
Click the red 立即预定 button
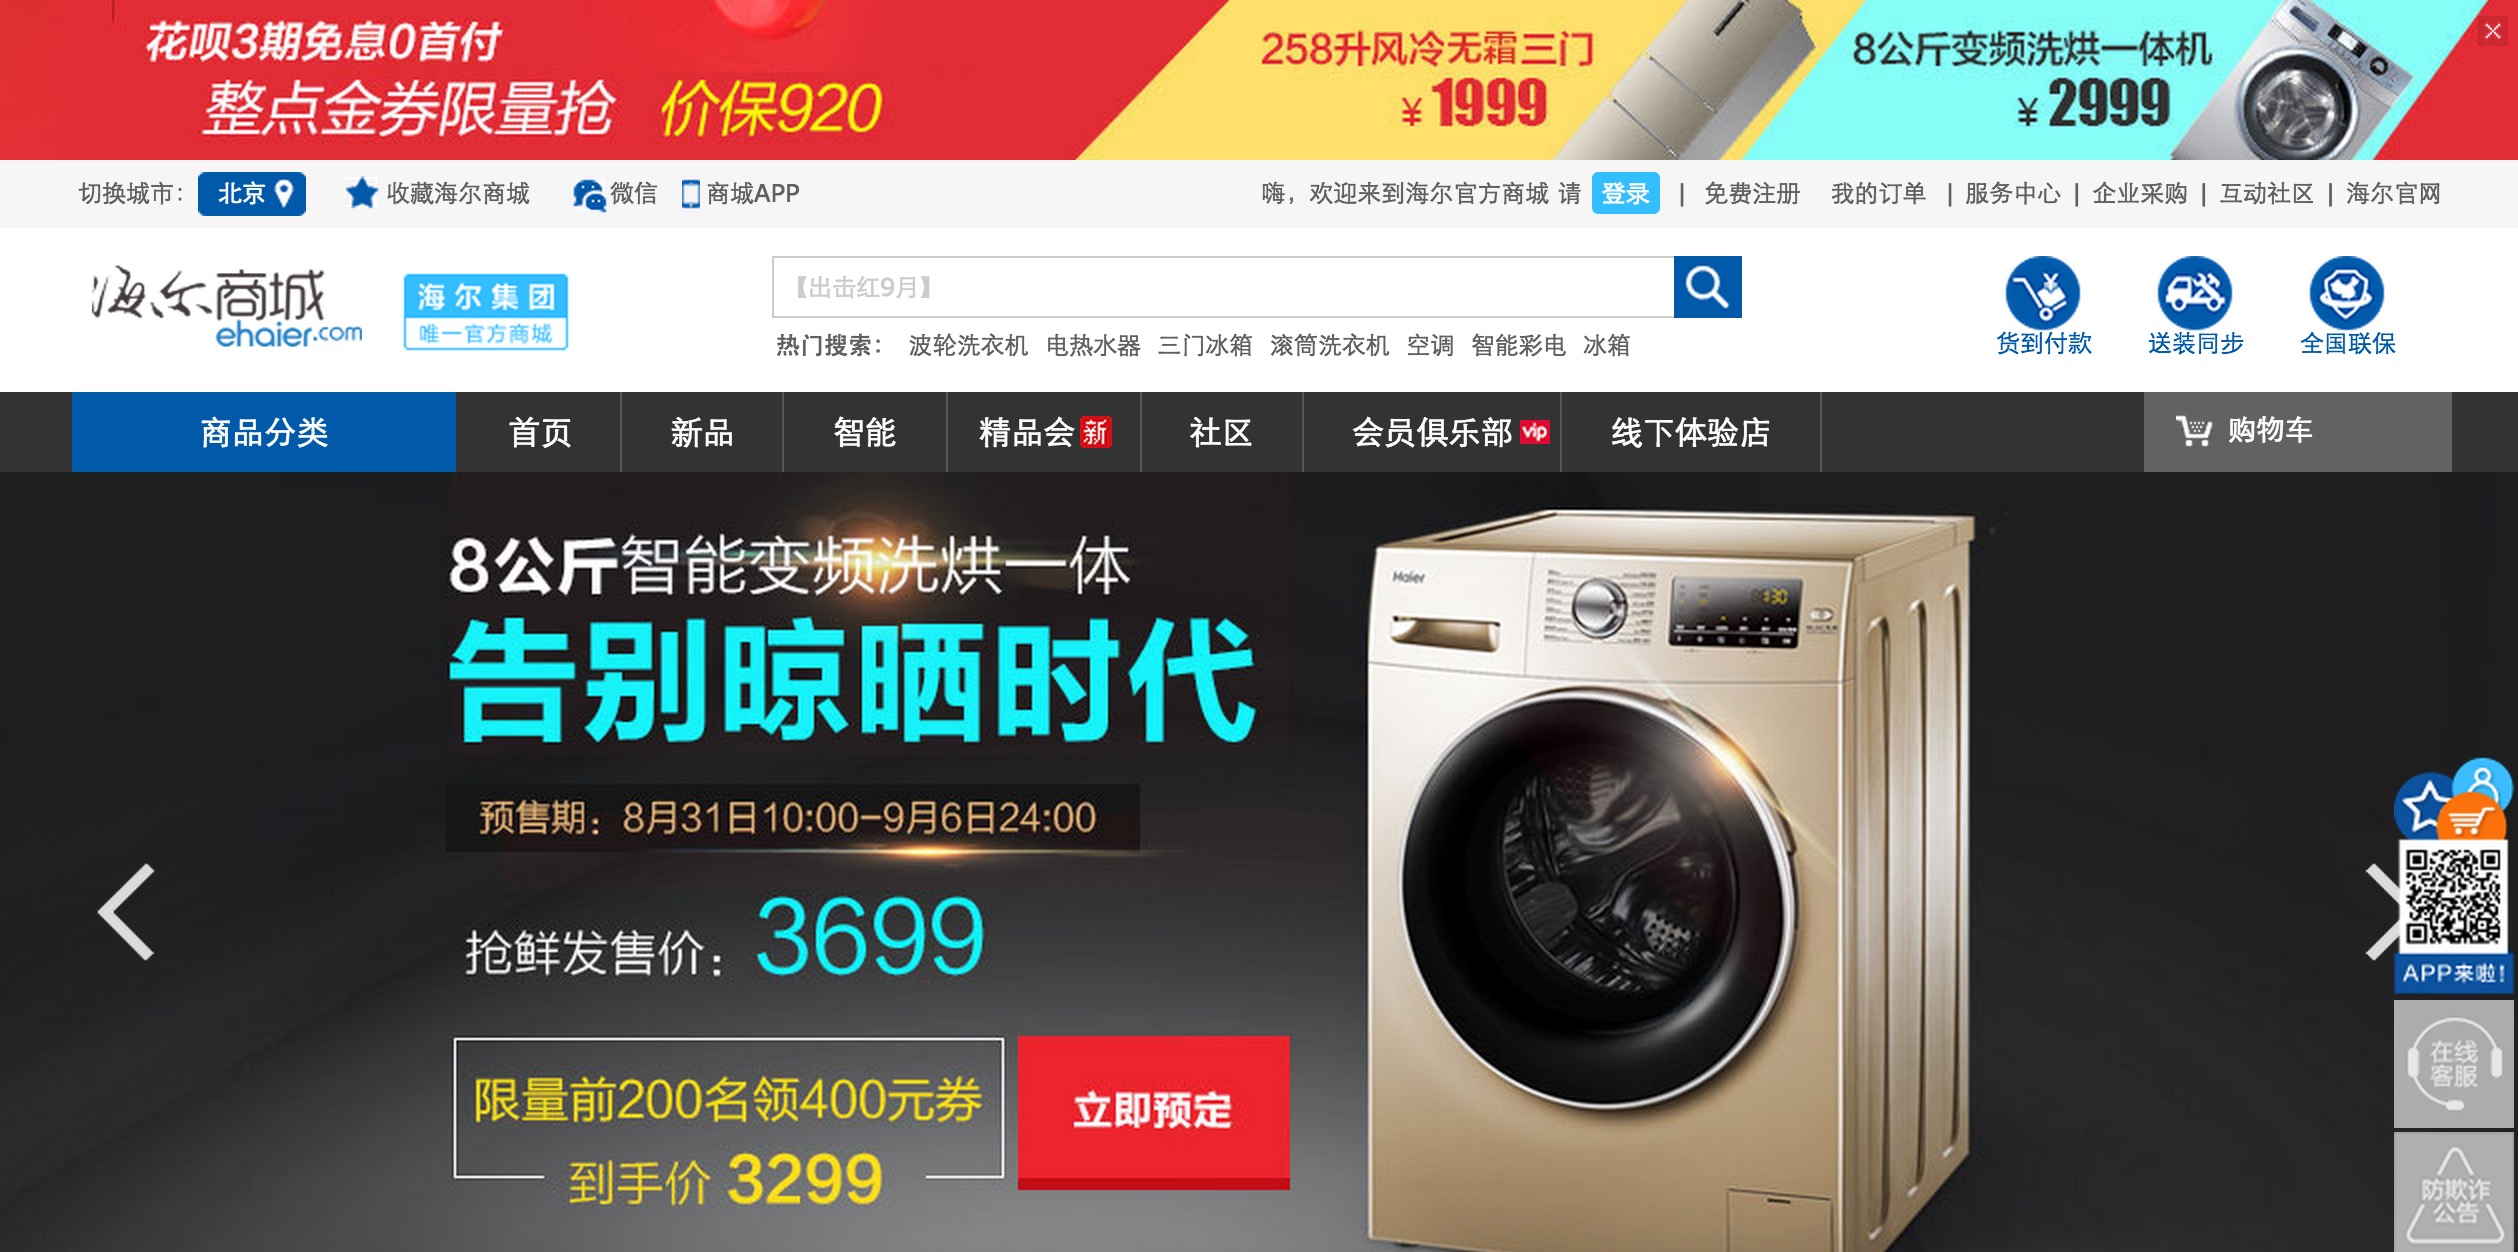click(1153, 1111)
